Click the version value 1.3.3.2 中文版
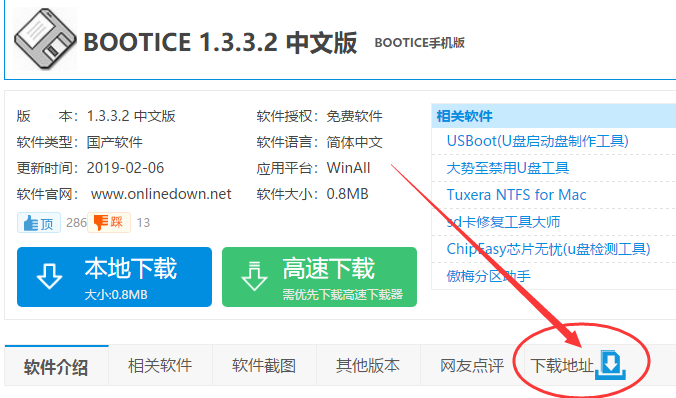676x398 pixels. (131, 116)
